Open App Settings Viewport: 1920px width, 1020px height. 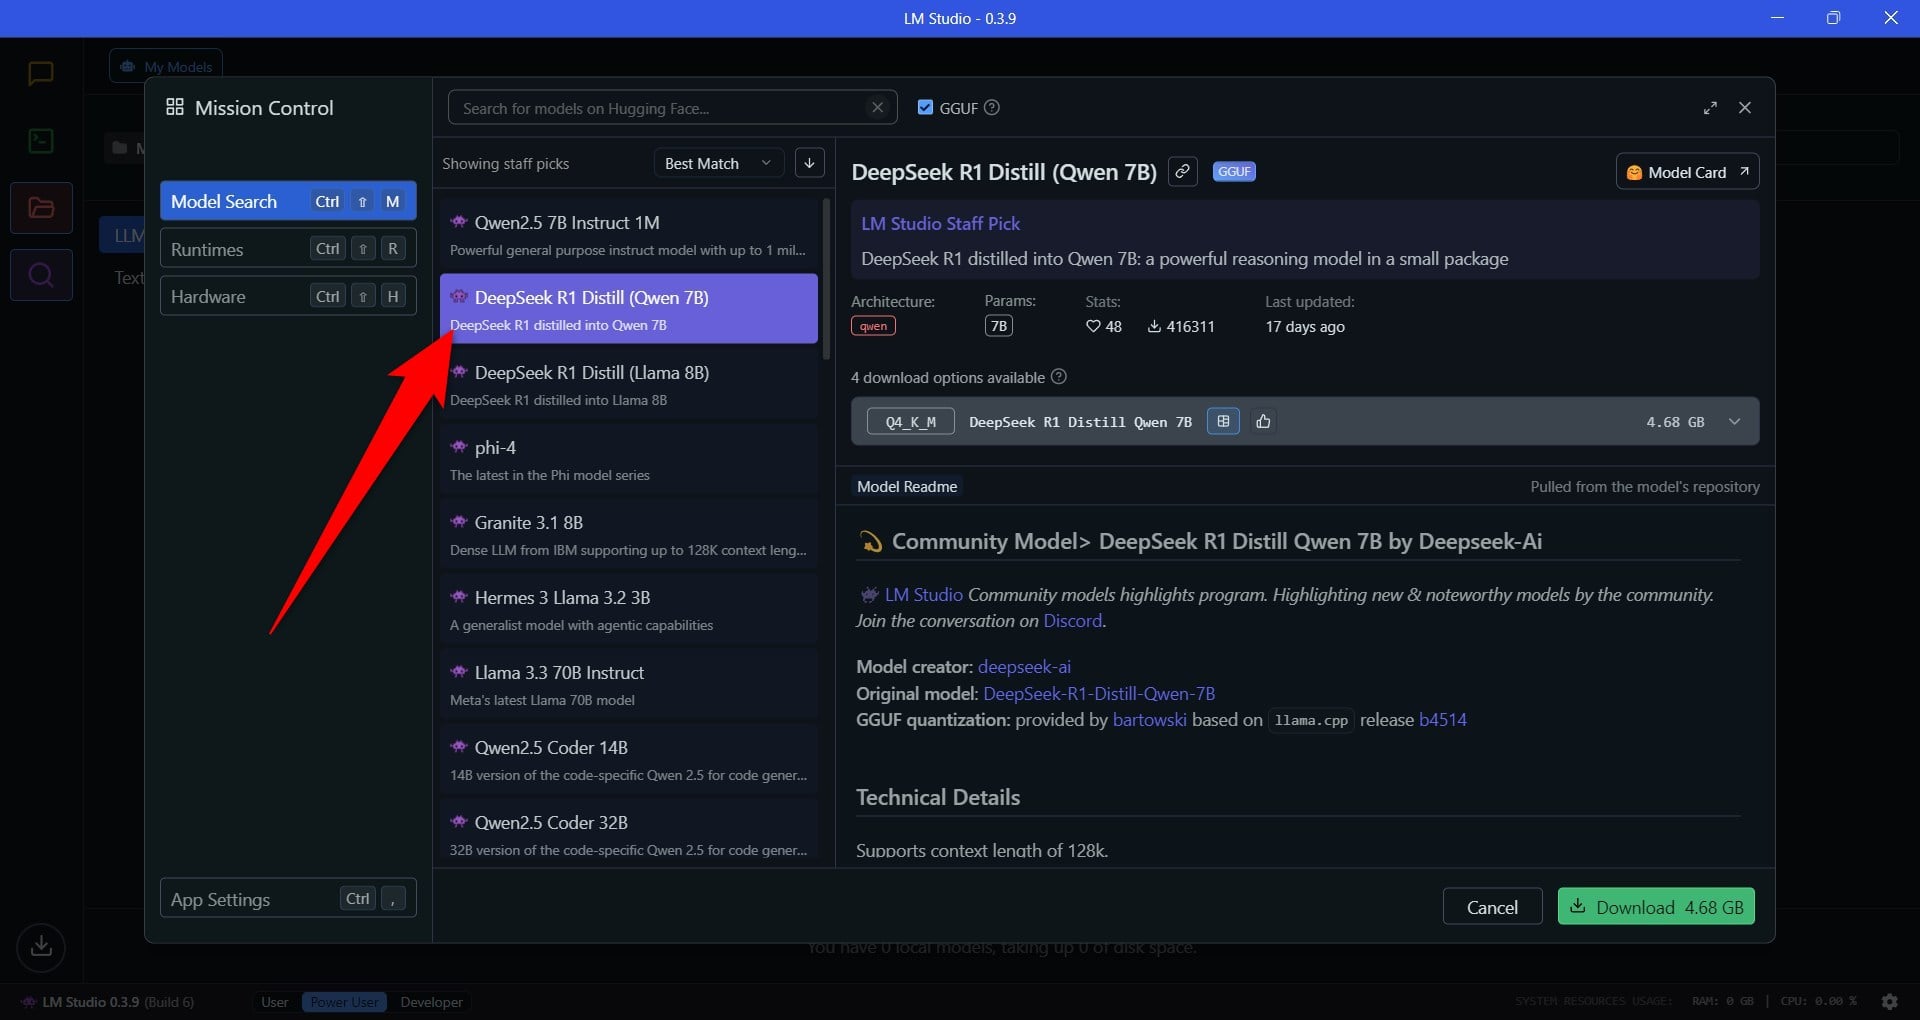coord(288,899)
